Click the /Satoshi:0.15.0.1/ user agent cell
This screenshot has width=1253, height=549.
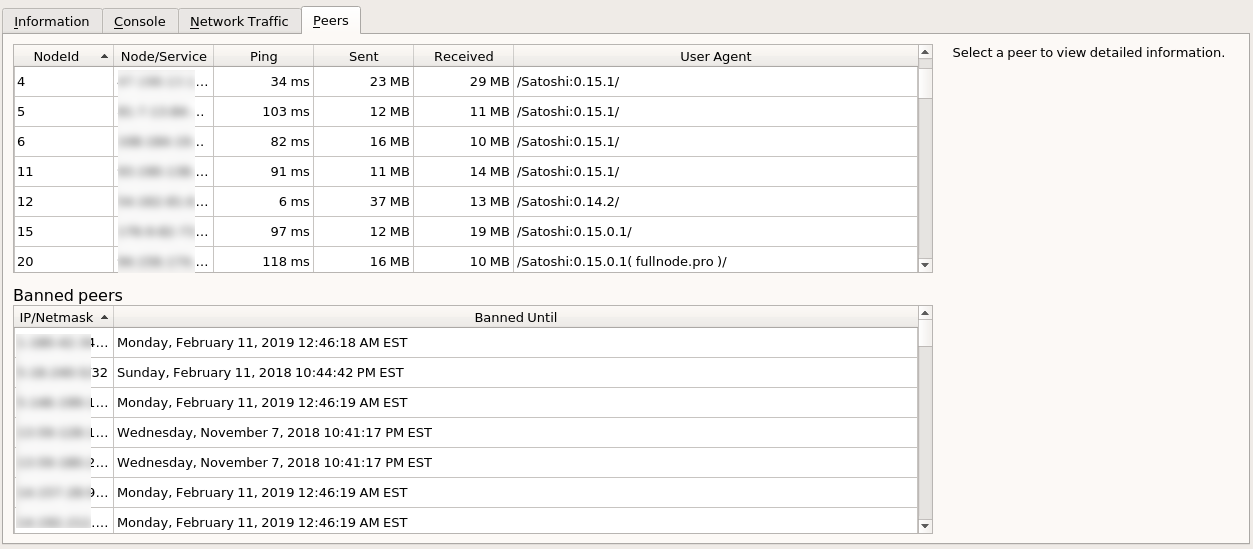pyautogui.click(x=715, y=232)
